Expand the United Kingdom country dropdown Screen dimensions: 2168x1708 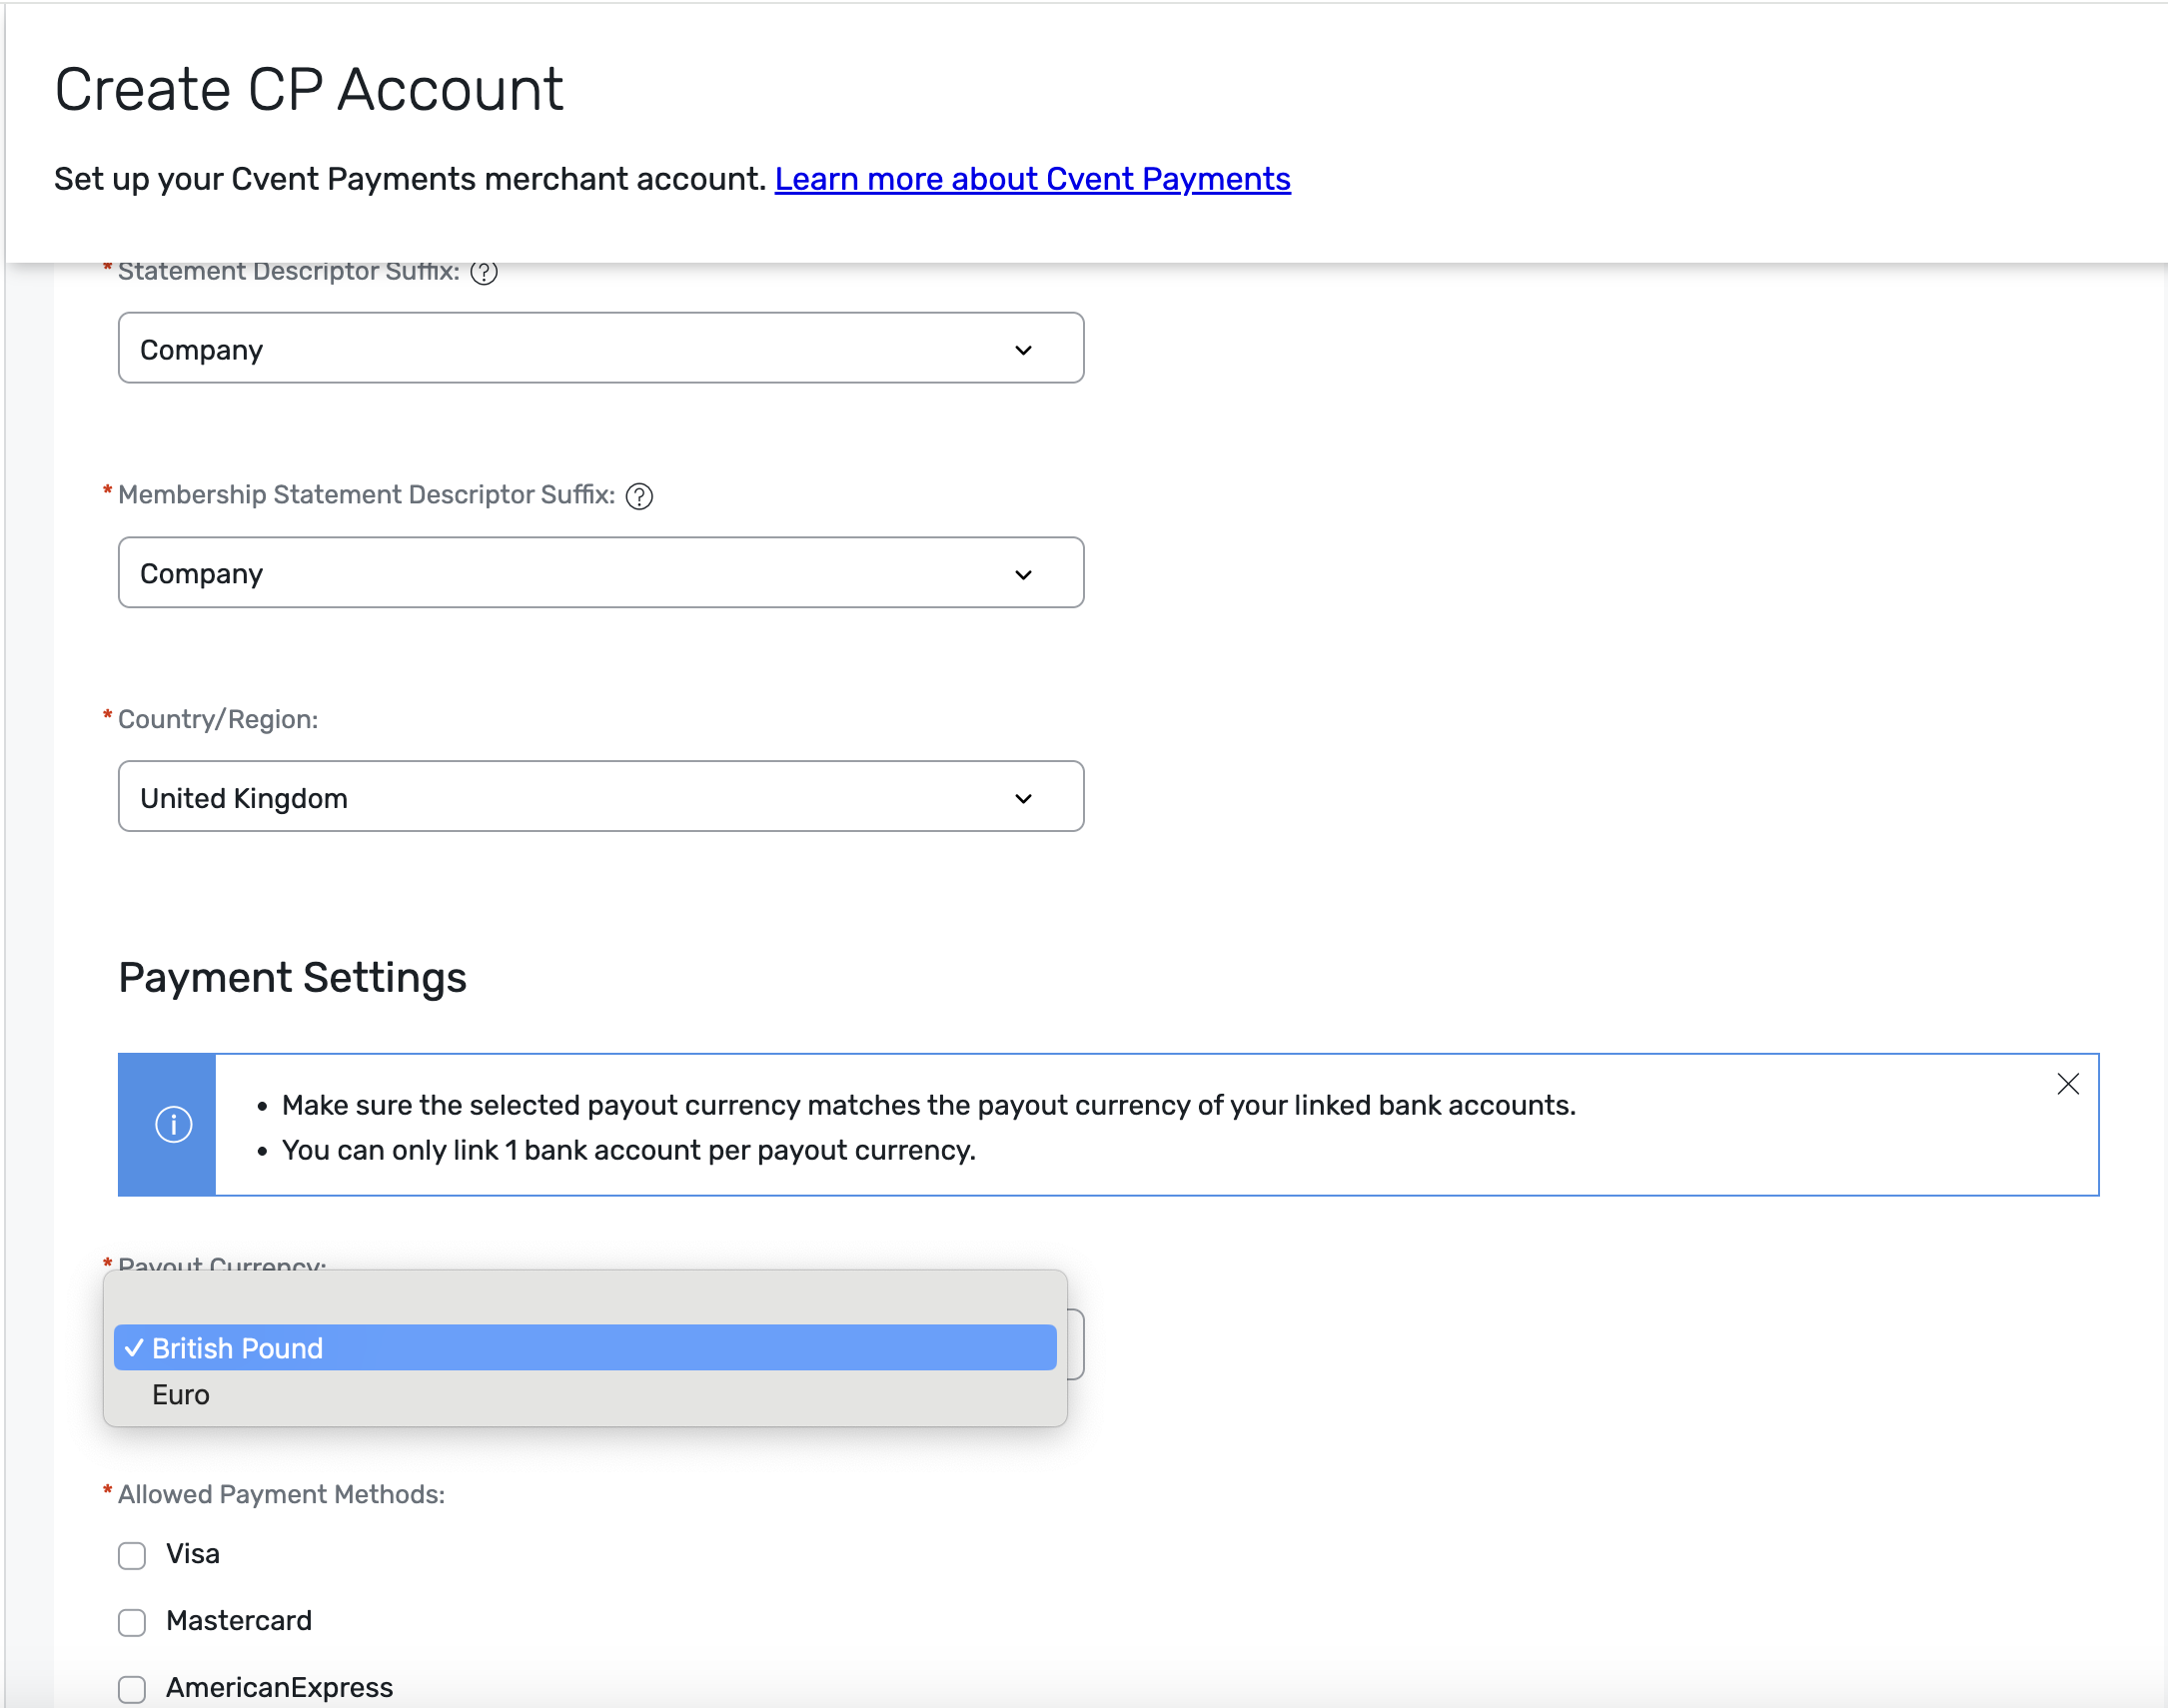click(x=600, y=796)
